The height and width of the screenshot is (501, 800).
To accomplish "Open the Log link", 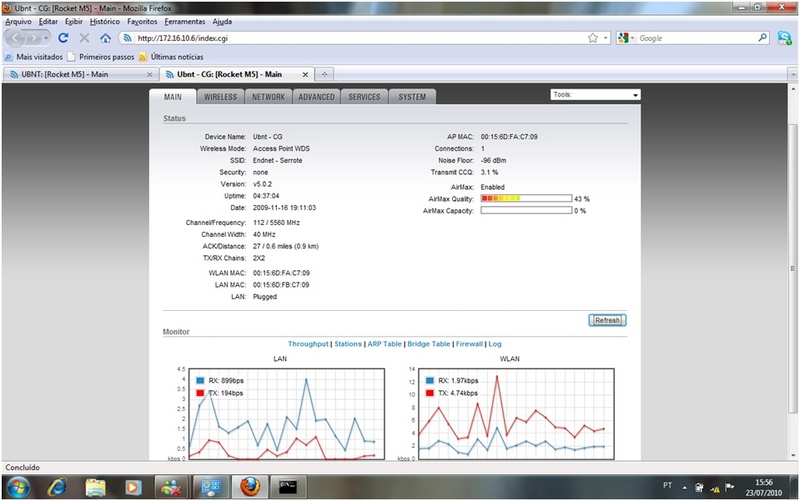I will tap(495, 344).
